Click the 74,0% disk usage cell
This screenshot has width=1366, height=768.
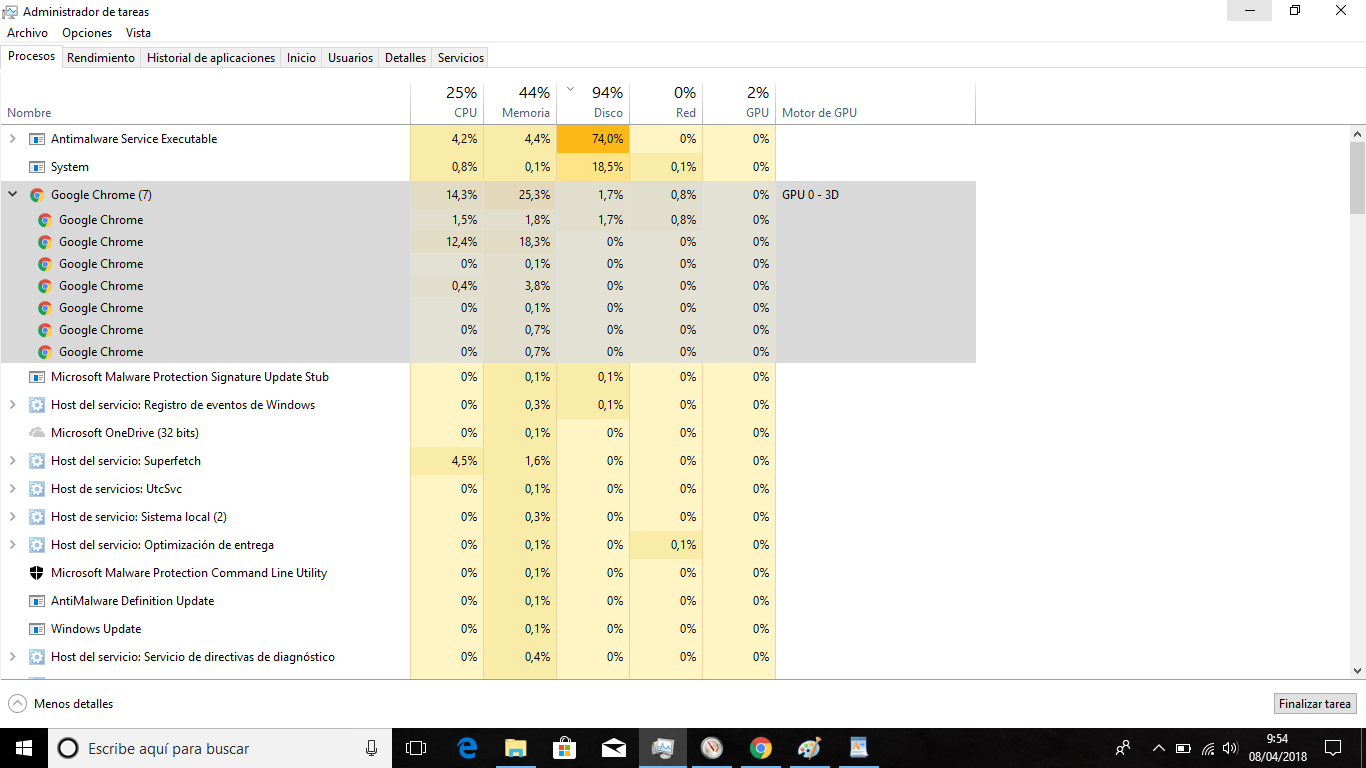click(x=593, y=139)
